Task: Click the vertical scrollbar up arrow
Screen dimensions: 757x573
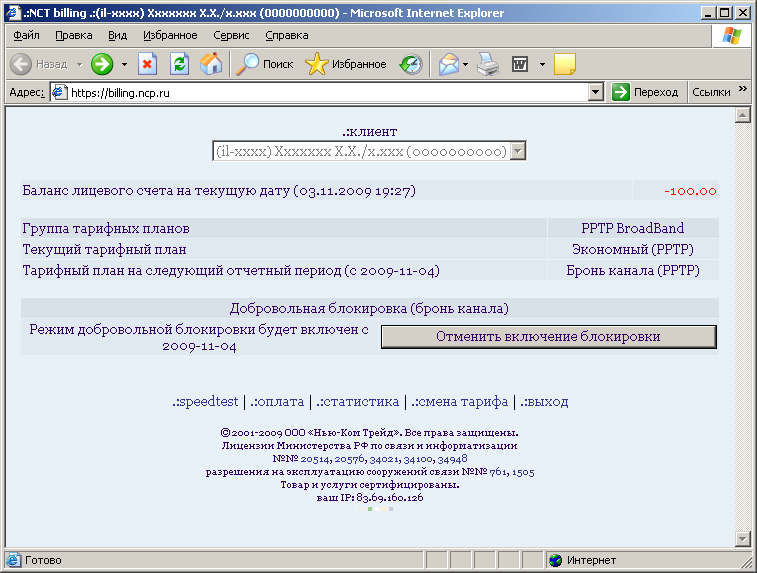Action: click(x=743, y=115)
